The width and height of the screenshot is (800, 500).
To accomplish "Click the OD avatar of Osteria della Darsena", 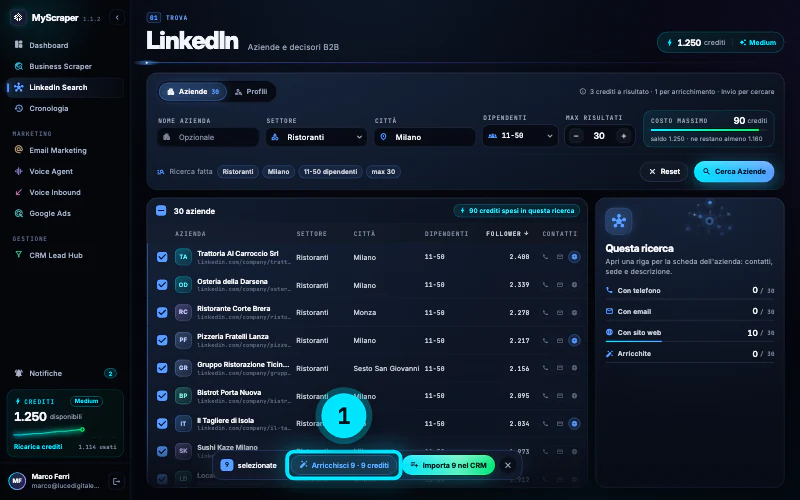I will click(x=183, y=285).
